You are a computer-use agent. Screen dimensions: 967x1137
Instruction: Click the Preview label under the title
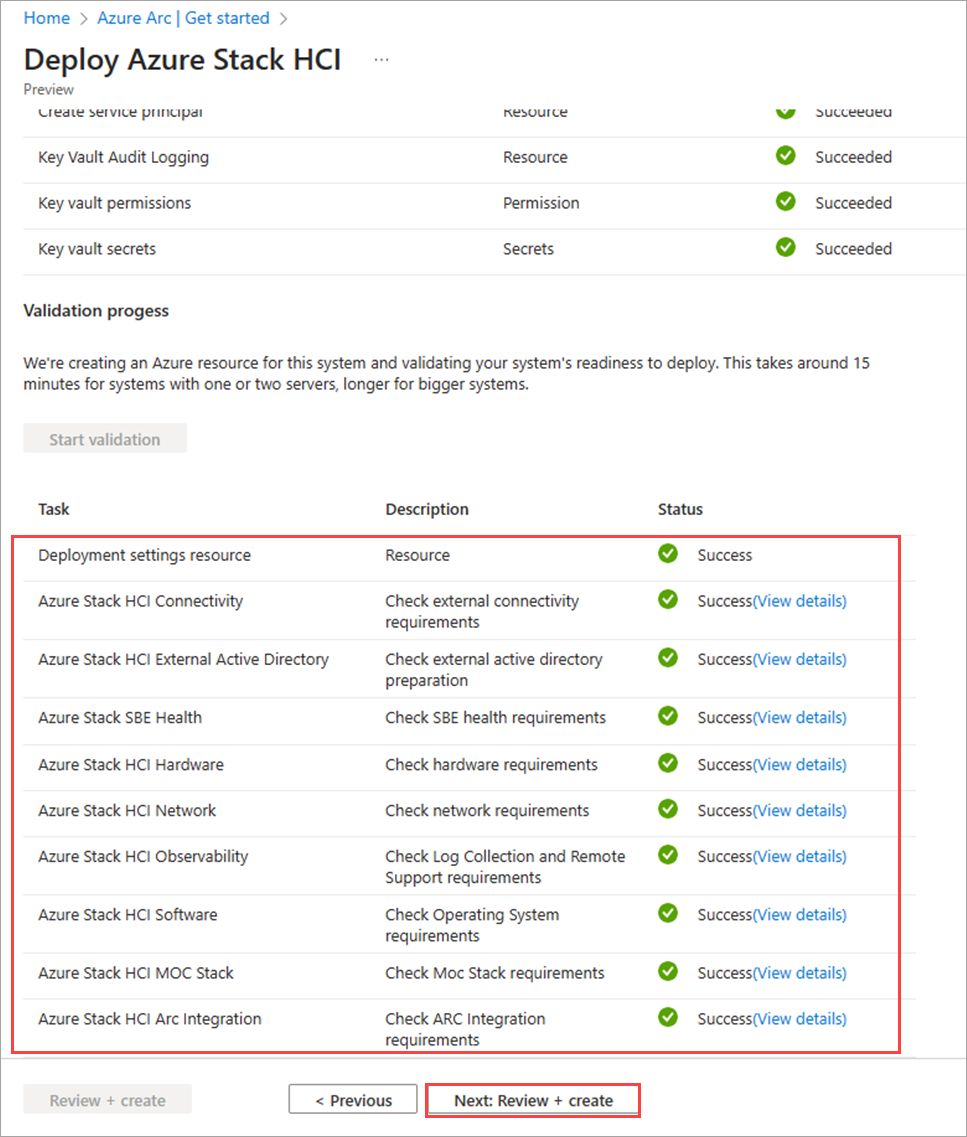49,89
